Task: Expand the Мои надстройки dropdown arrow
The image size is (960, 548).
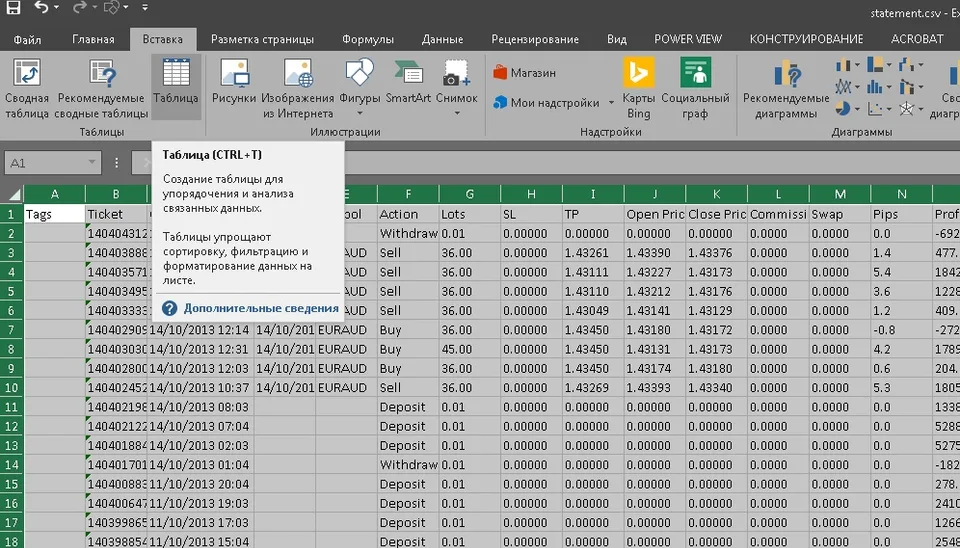Action: 611,103
